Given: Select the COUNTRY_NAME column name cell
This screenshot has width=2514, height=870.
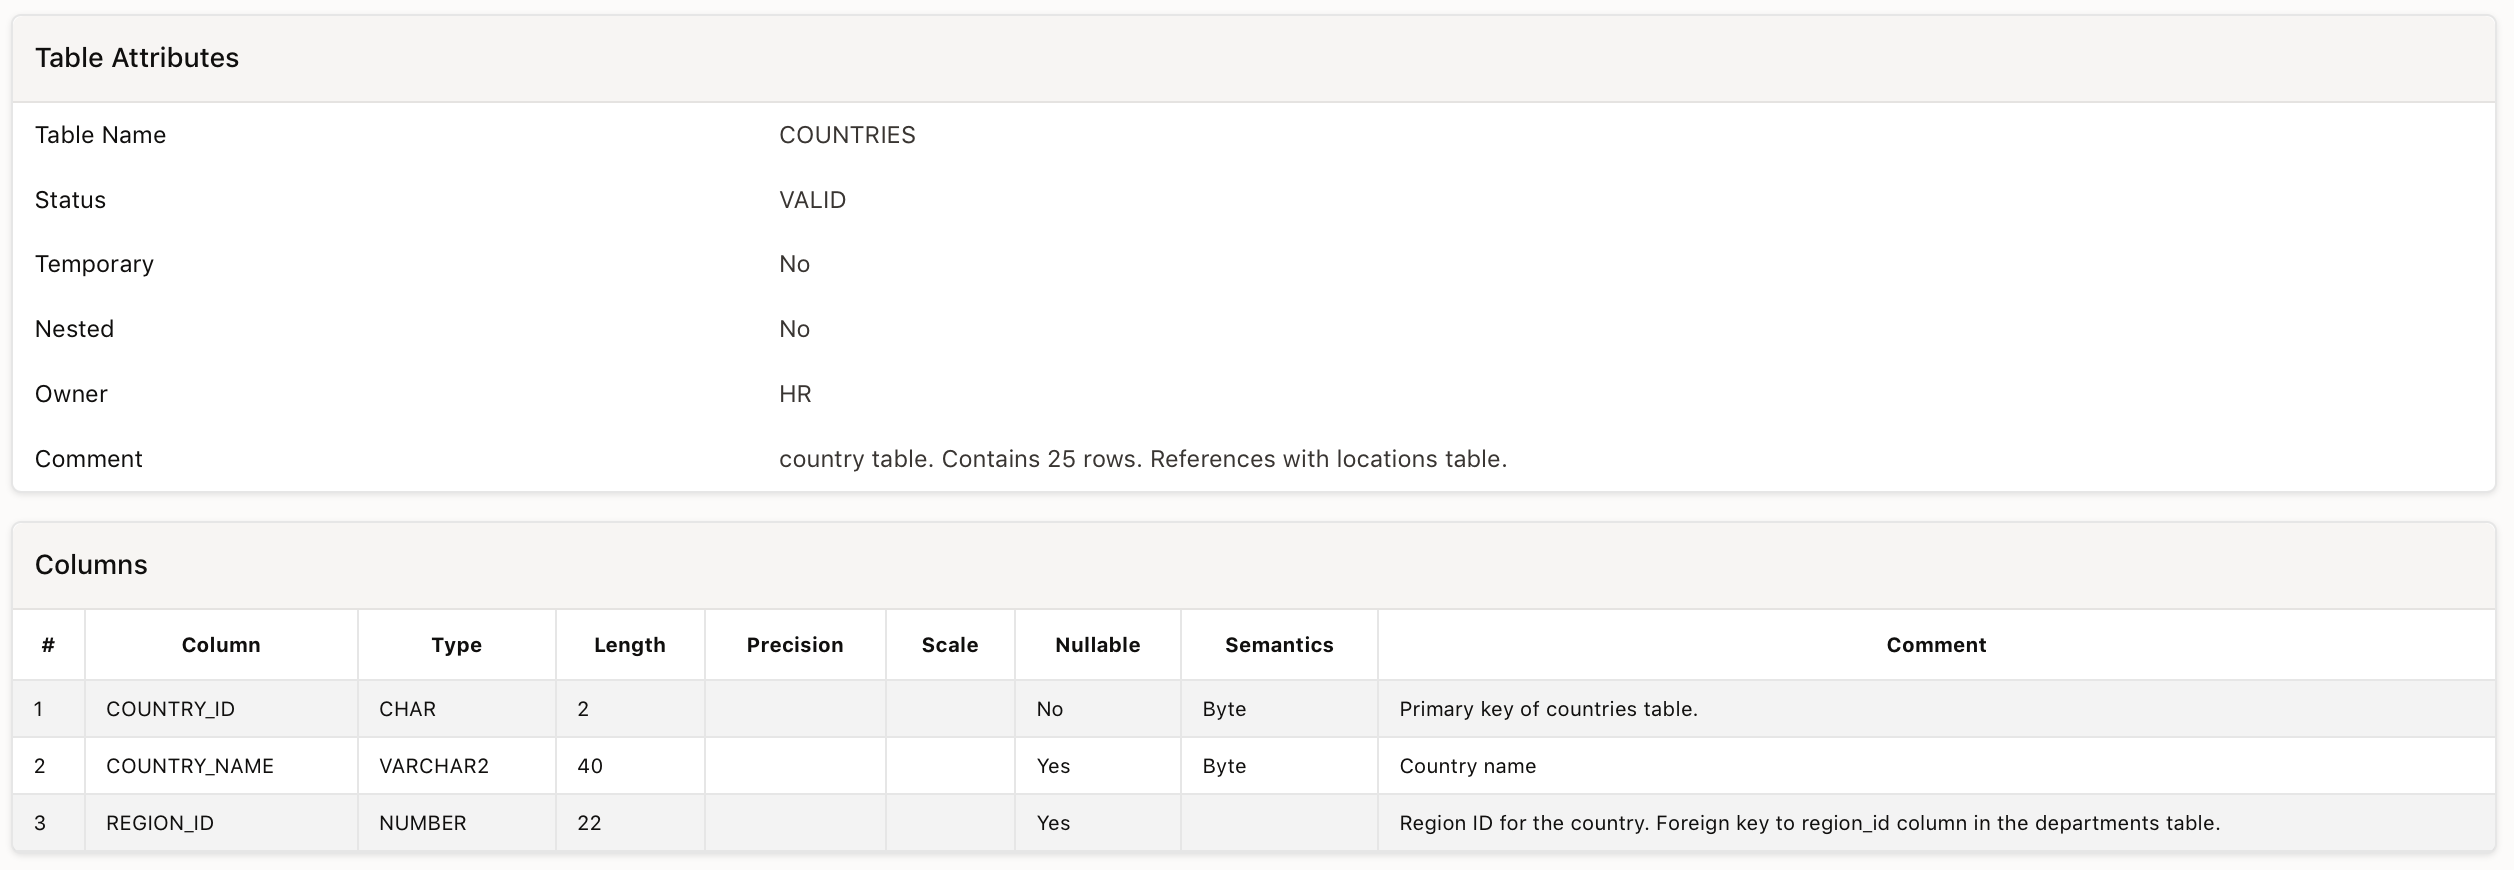Looking at the screenshot, I should (x=221, y=766).
